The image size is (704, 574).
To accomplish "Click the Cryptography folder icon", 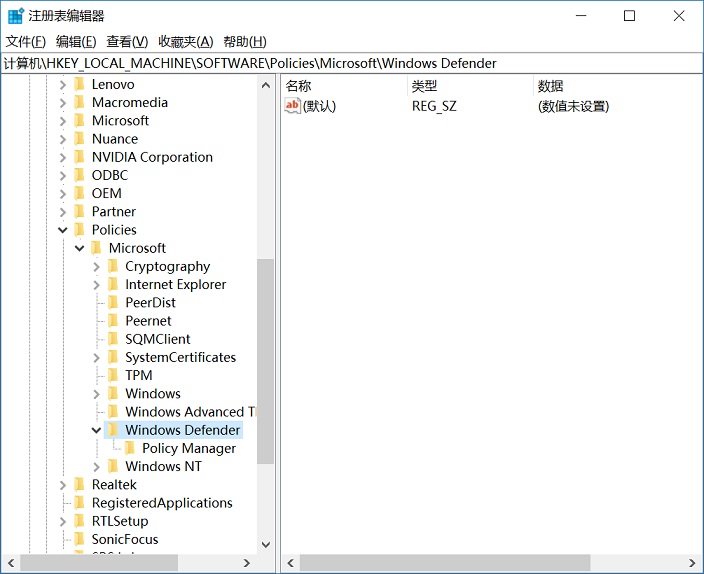I will point(113,266).
